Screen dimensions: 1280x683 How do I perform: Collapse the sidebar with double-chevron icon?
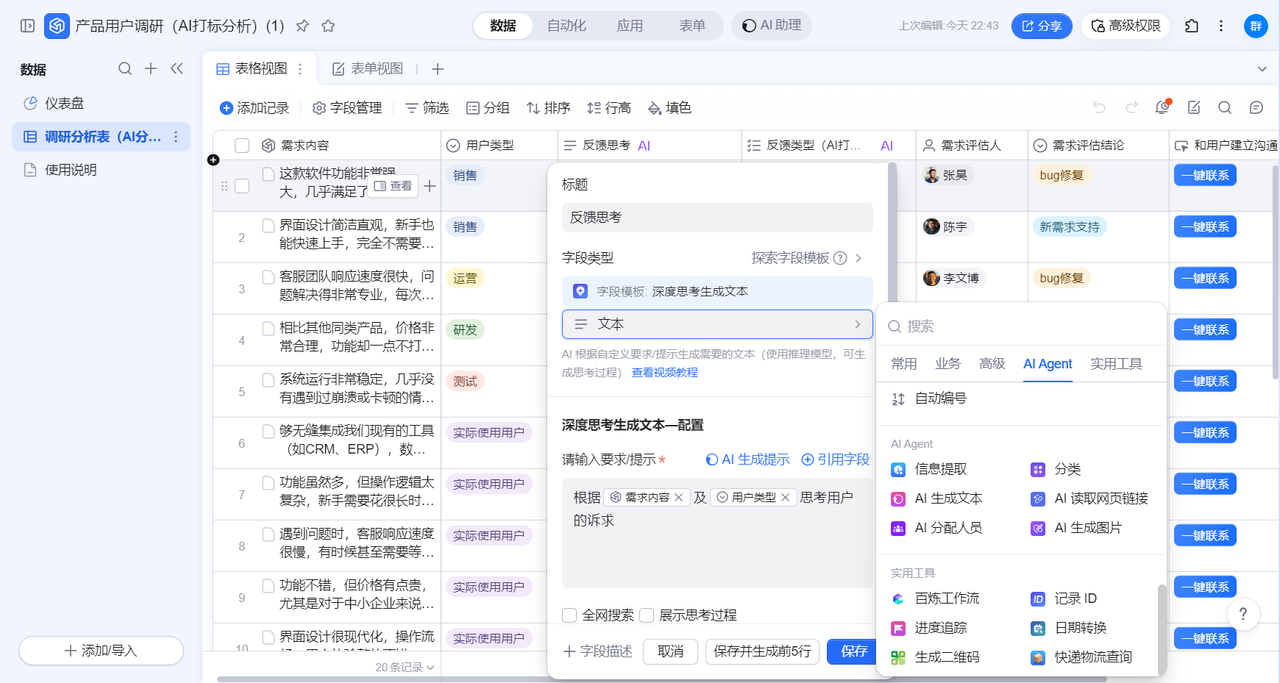click(177, 69)
